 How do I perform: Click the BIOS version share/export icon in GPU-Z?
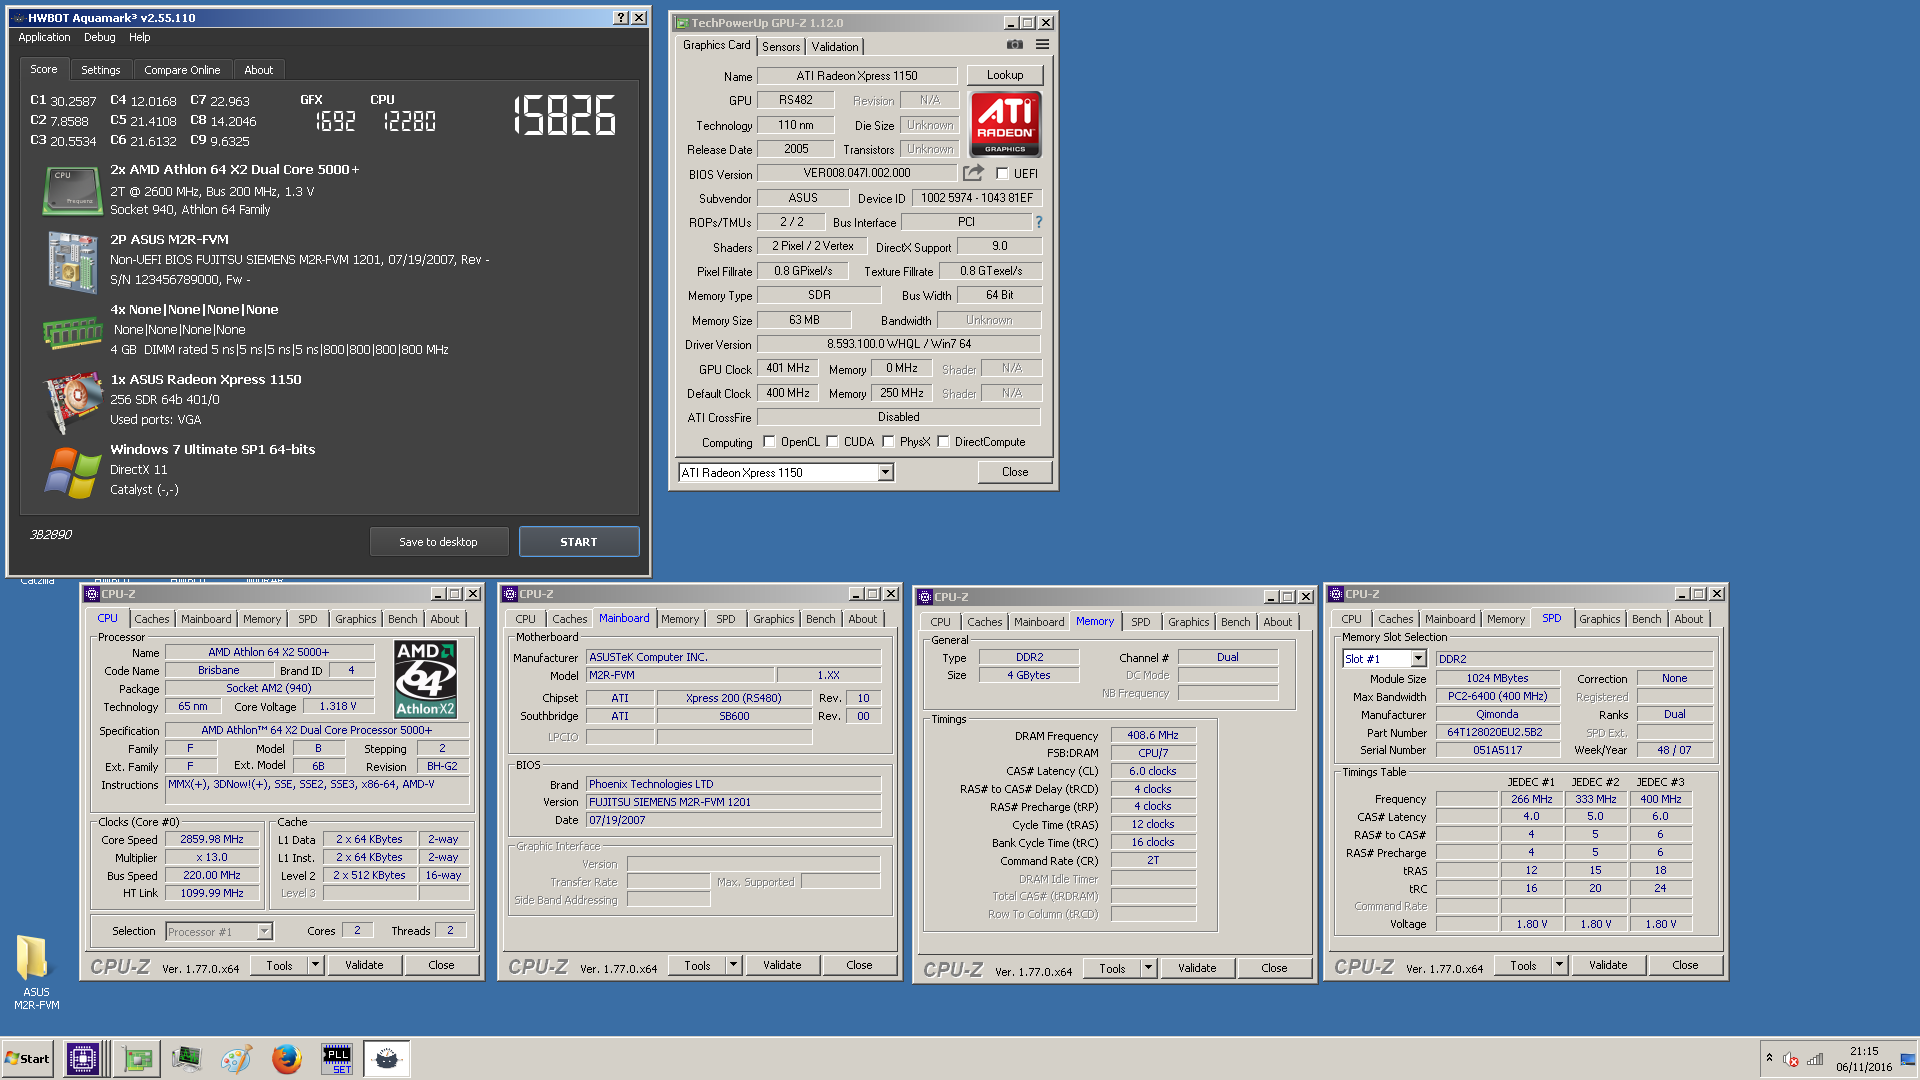973,172
